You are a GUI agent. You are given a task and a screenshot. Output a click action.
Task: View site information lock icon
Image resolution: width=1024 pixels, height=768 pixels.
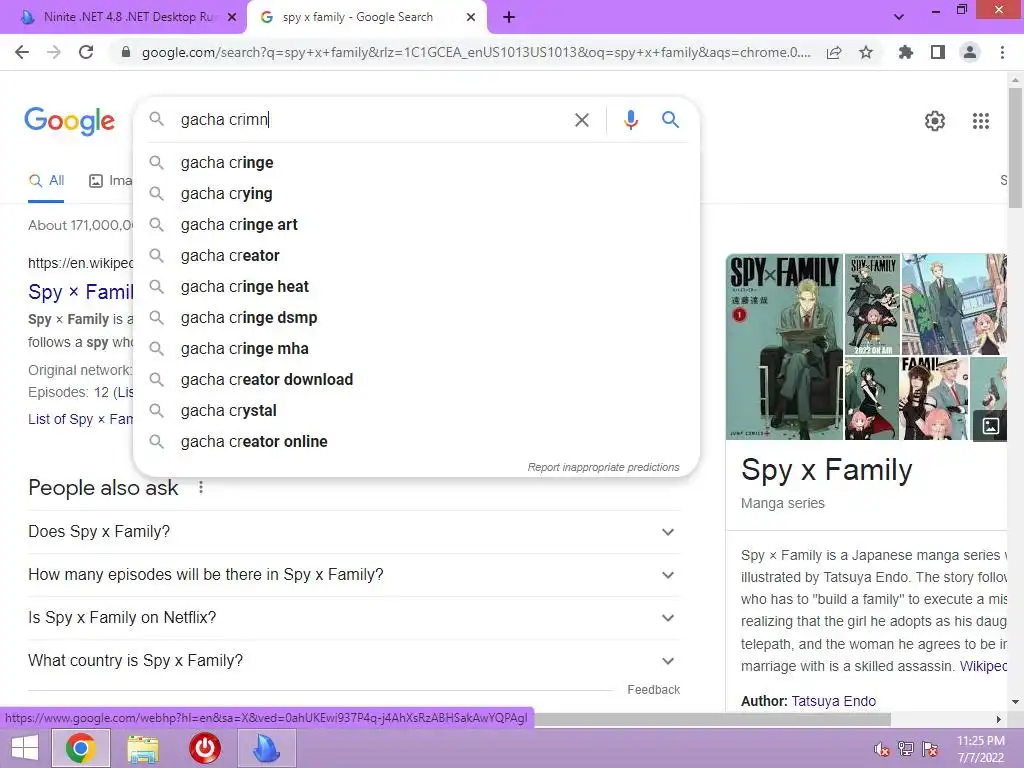click(x=126, y=52)
